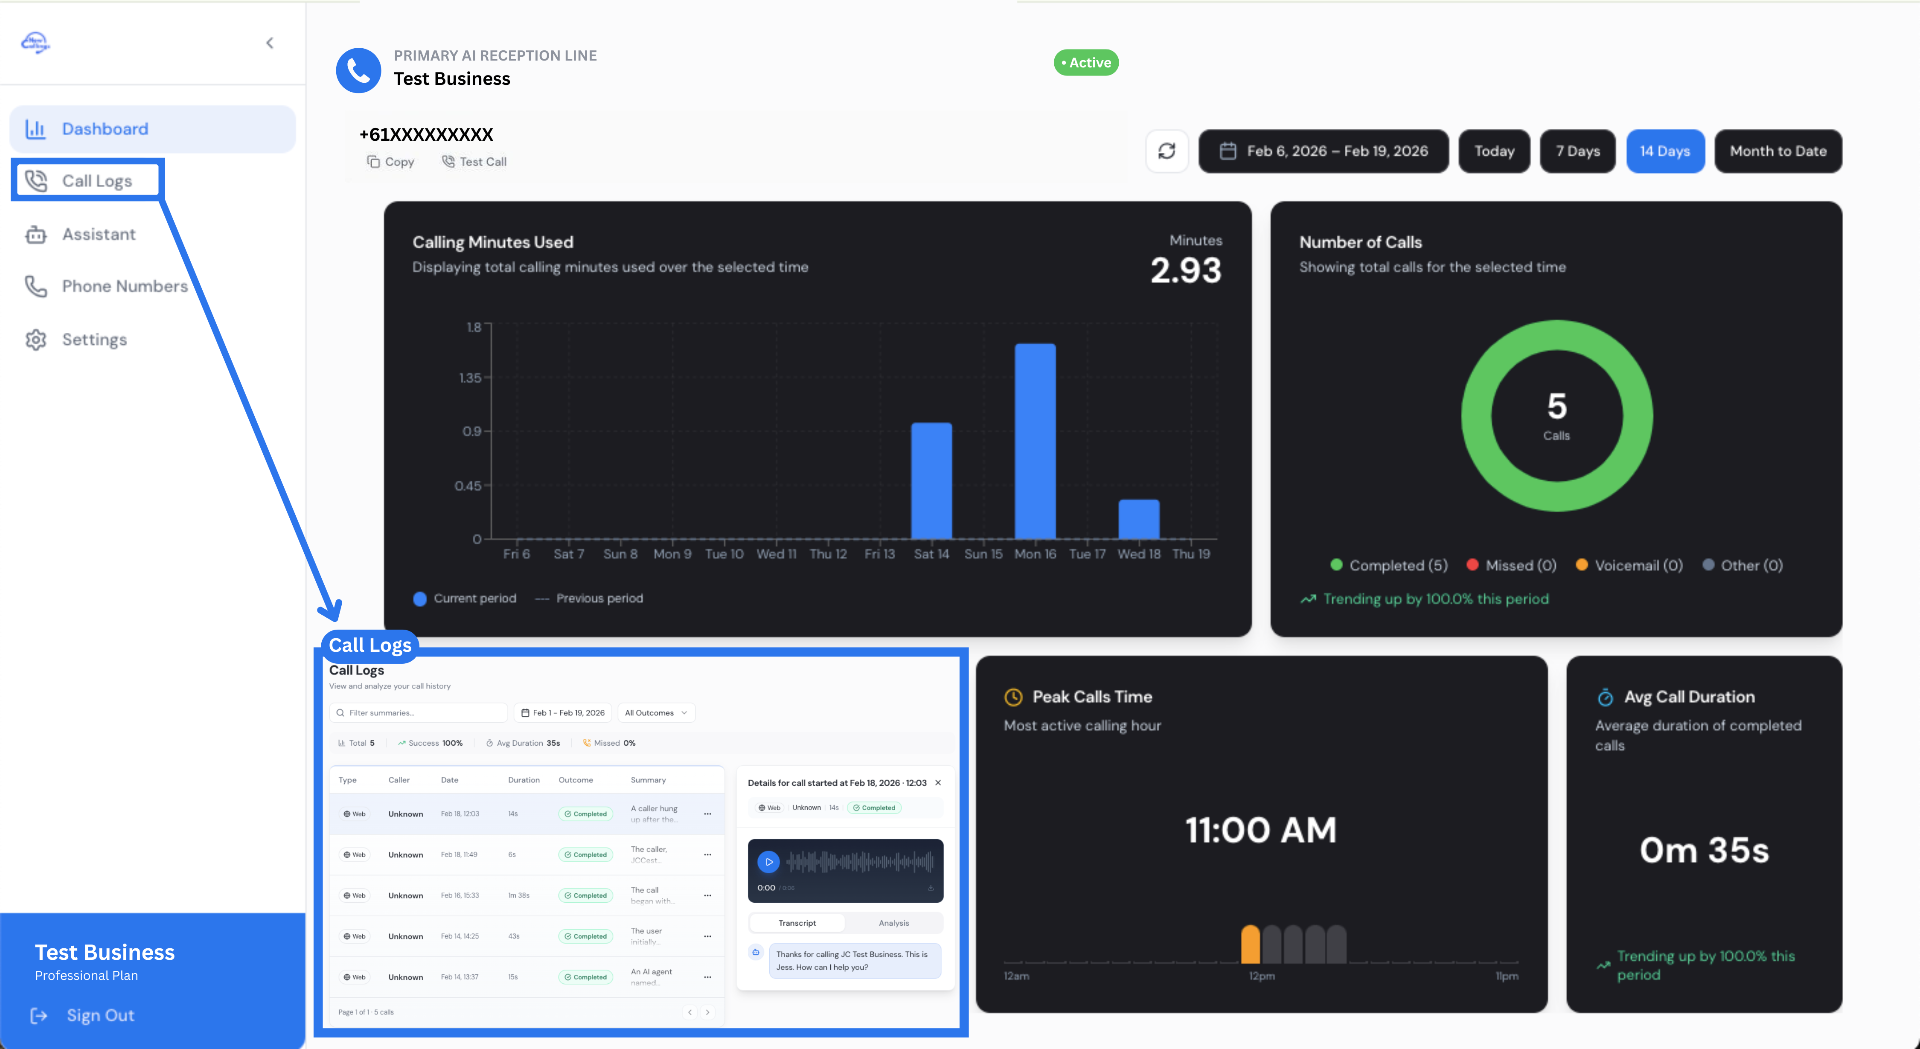Open Settings via the gear icon
This screenshot has width=1920, height=1049.
click(36, 340)
